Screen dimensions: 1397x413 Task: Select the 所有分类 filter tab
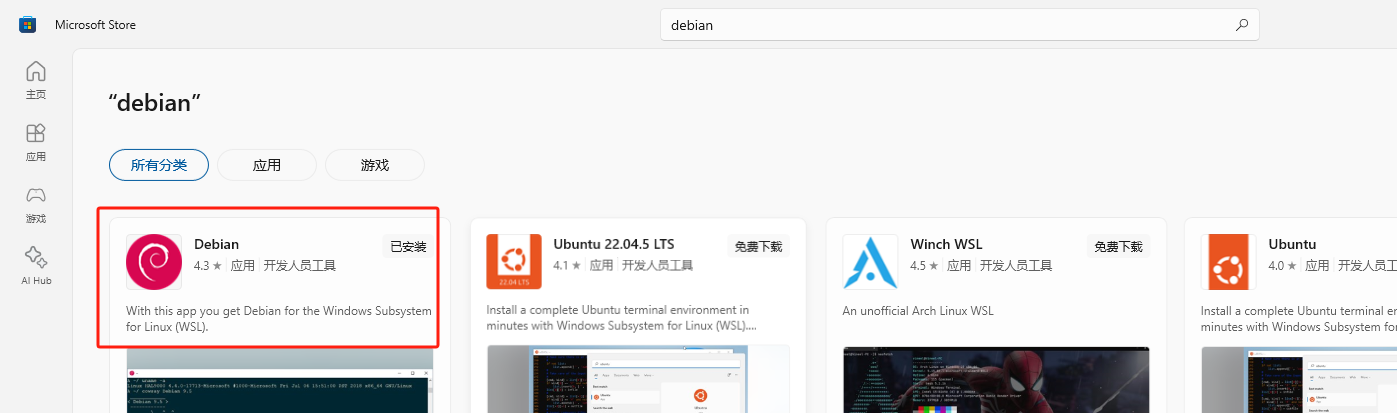click(x=159, y=165)
